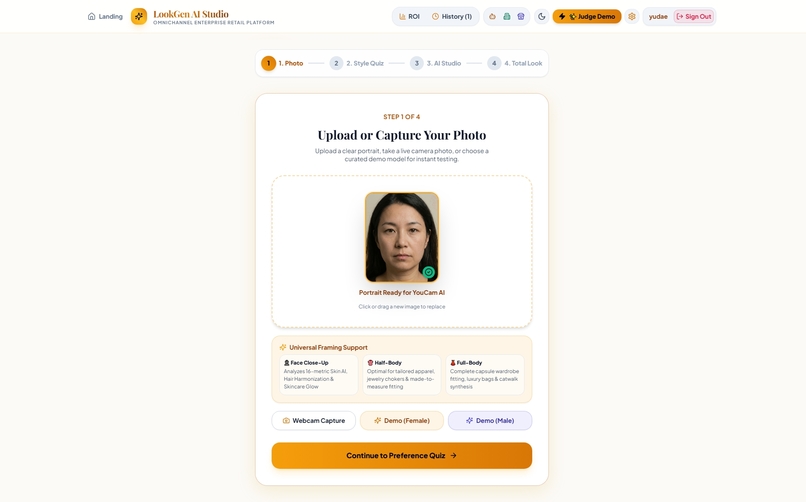This screenshot has width=806, height=502.
Task: Start Webcam Capture
Action: tap(314, 420)
